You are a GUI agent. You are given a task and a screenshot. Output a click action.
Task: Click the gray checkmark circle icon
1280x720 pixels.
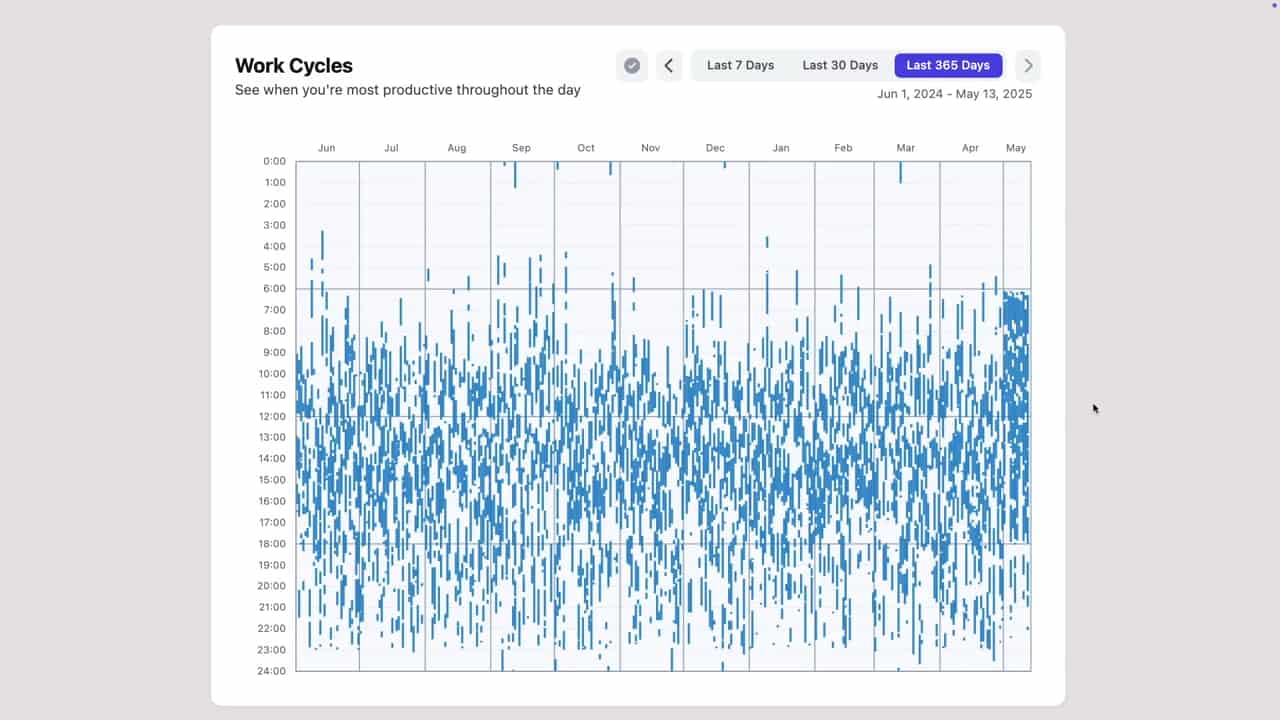click(632, 66)
